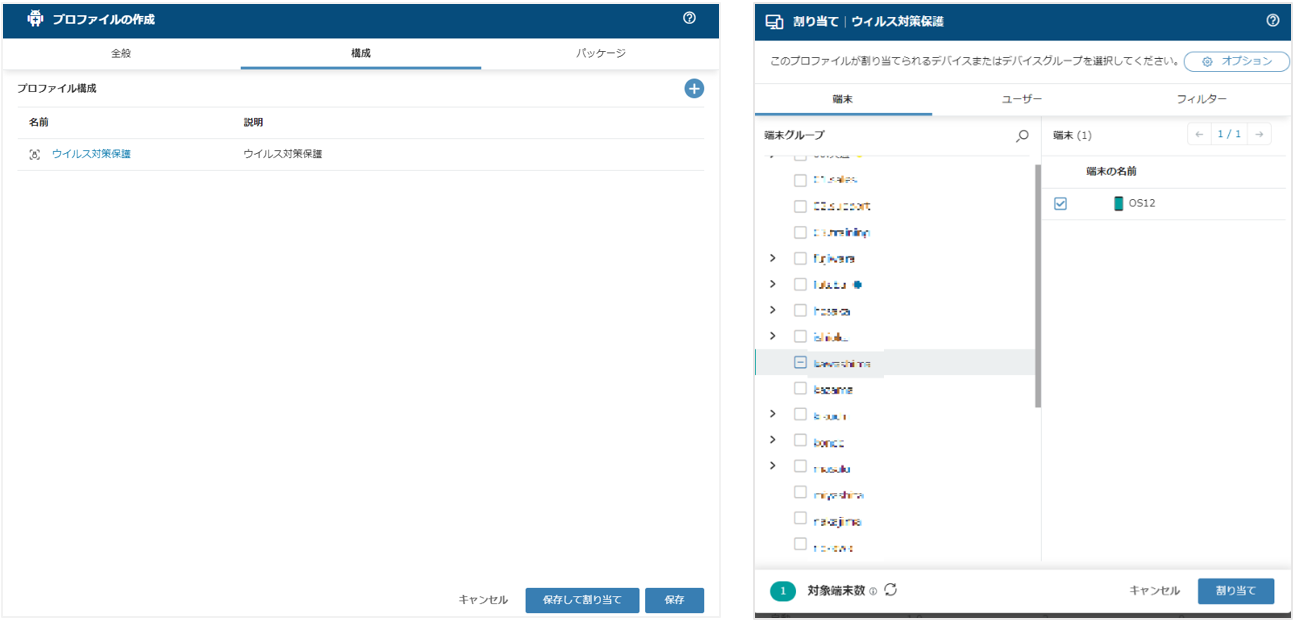Click the OS12 device phone icon

tap(1119, 203)
